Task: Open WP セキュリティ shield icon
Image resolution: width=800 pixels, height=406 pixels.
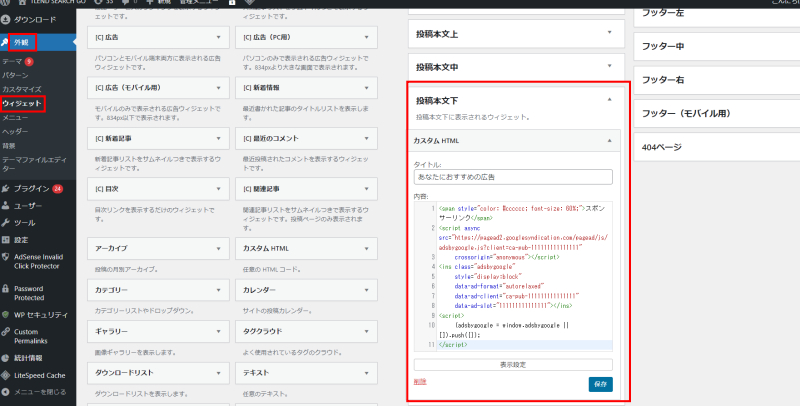Action: [x=6, y=315]
